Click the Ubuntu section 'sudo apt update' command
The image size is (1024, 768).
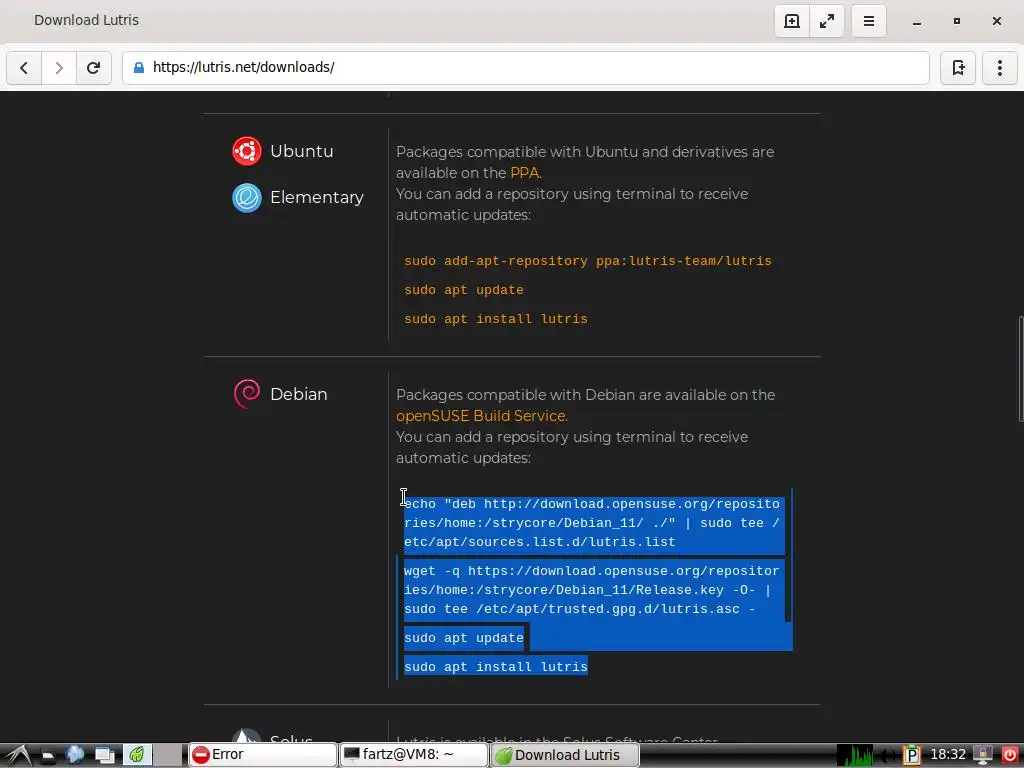tap(464, 290)
